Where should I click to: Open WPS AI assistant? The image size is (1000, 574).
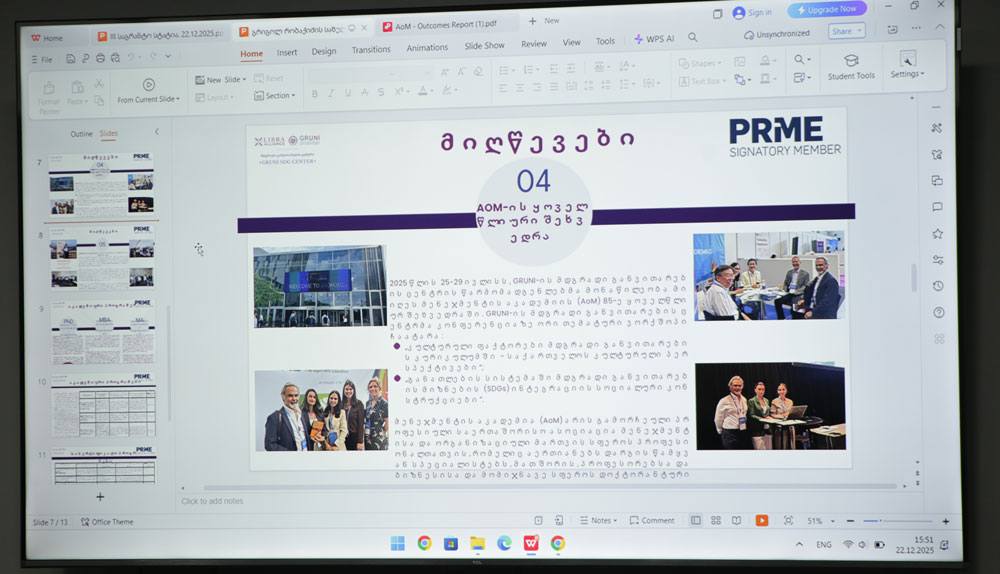pos(654,40)
